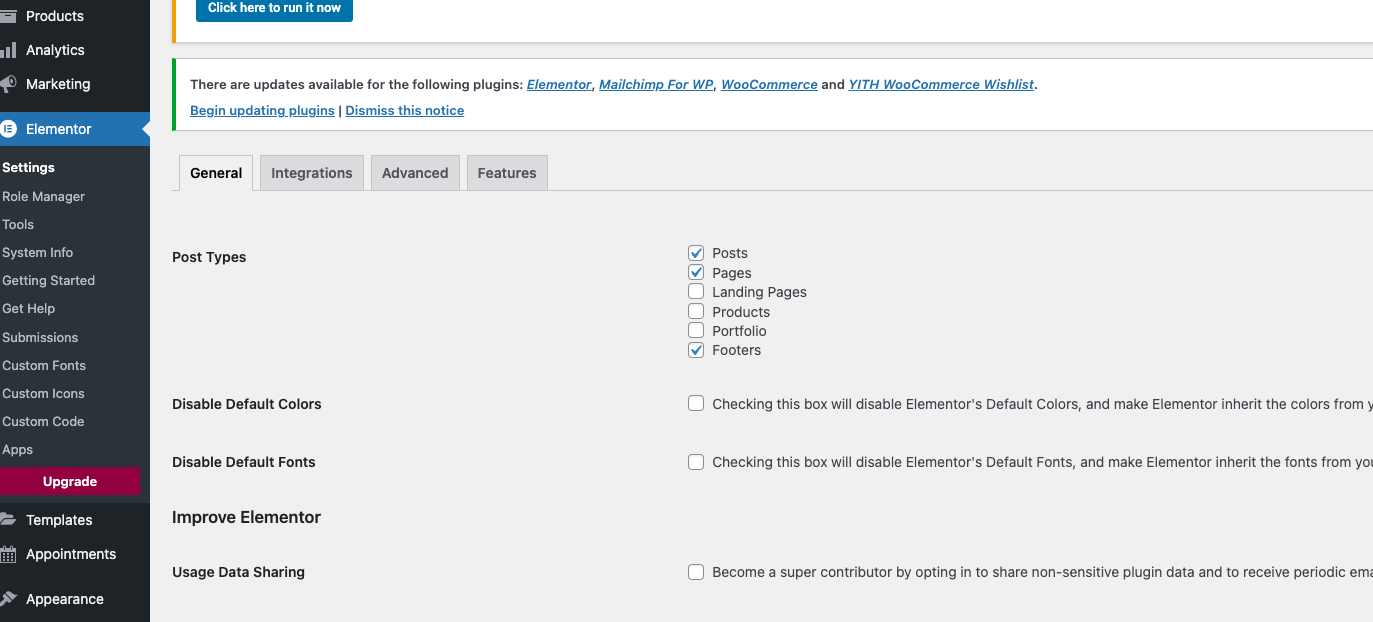Click the Appointments calendar icon
This screenshot has height=622, width=1373.
click(8, 554)
